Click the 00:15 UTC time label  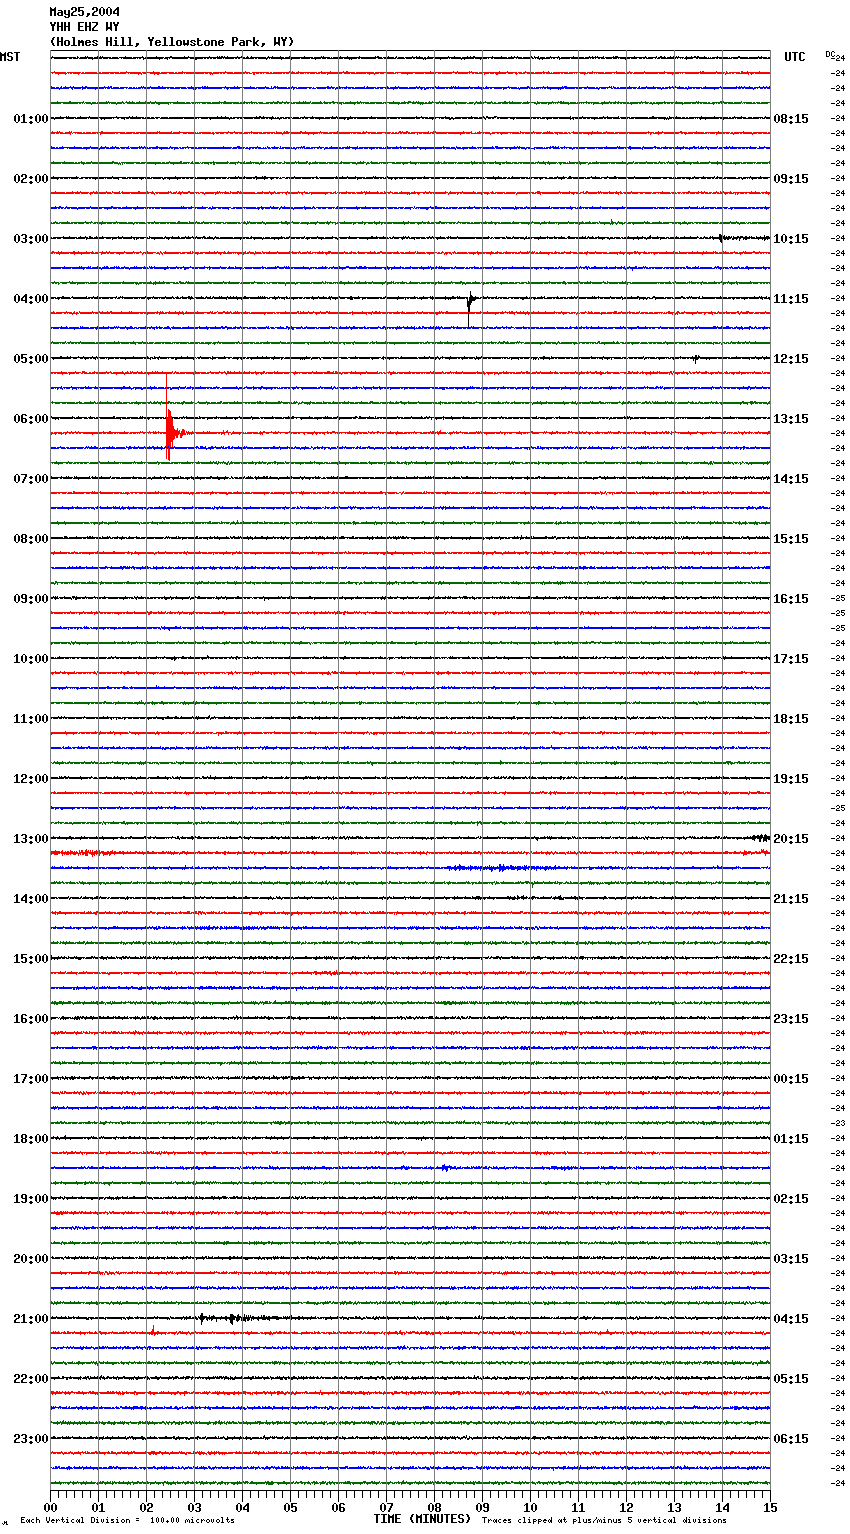[791, 1079]
